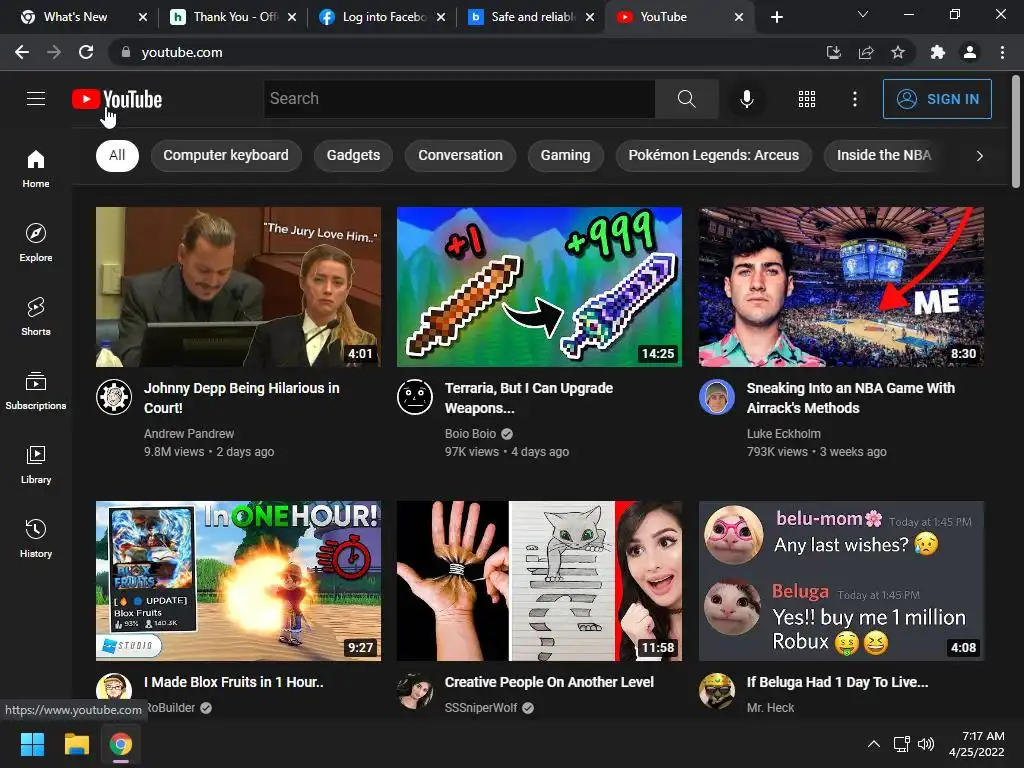Select the Inside the NBA chip
The width and height of the screenshot is (1024, 768).
[884, 155]
